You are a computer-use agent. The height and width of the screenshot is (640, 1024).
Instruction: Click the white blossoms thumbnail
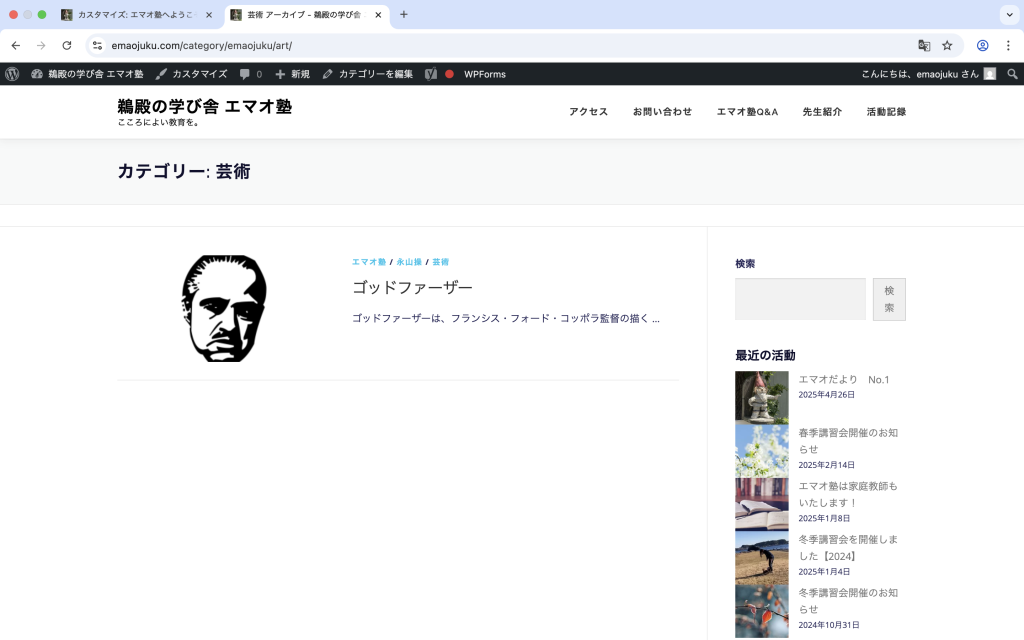click(x=761, y=451)
